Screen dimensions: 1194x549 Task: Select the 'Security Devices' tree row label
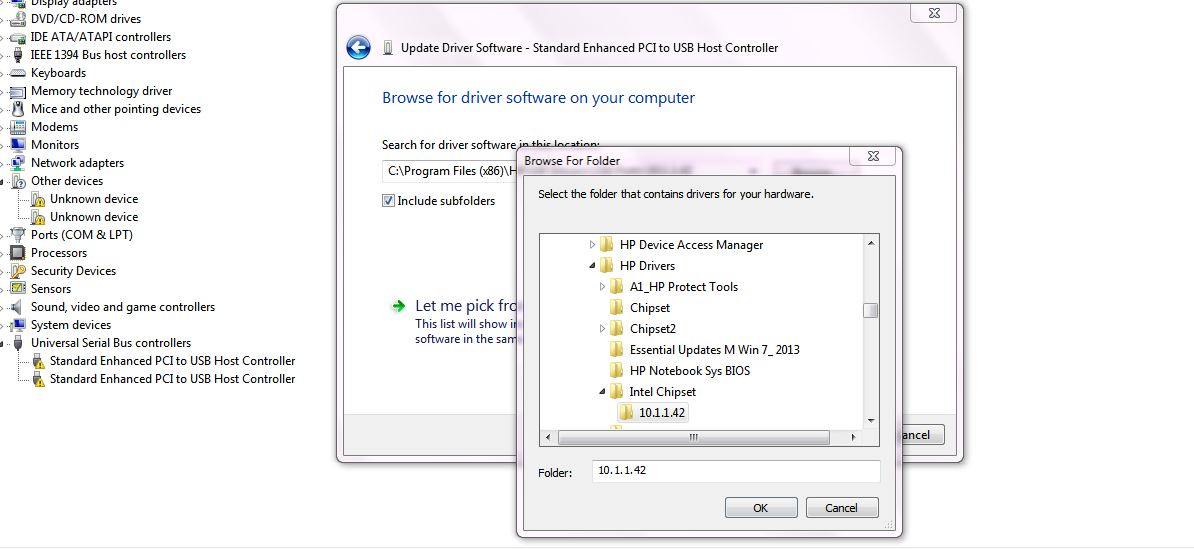pyautogui.click(x=73, y=271)
